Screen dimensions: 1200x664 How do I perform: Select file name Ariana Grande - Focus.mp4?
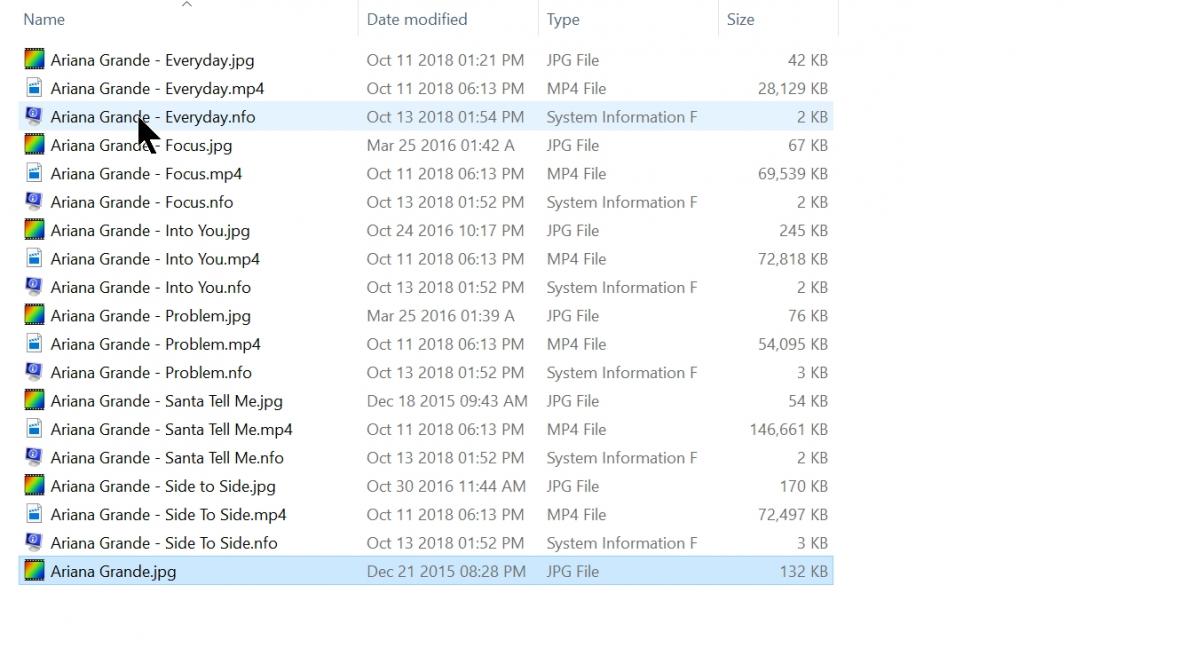coord(146,173)
